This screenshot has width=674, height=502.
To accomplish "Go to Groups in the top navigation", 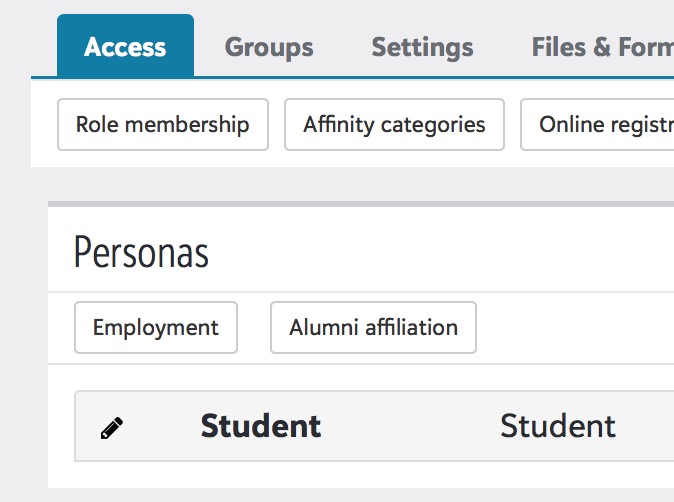I will [x=269, y=47].
